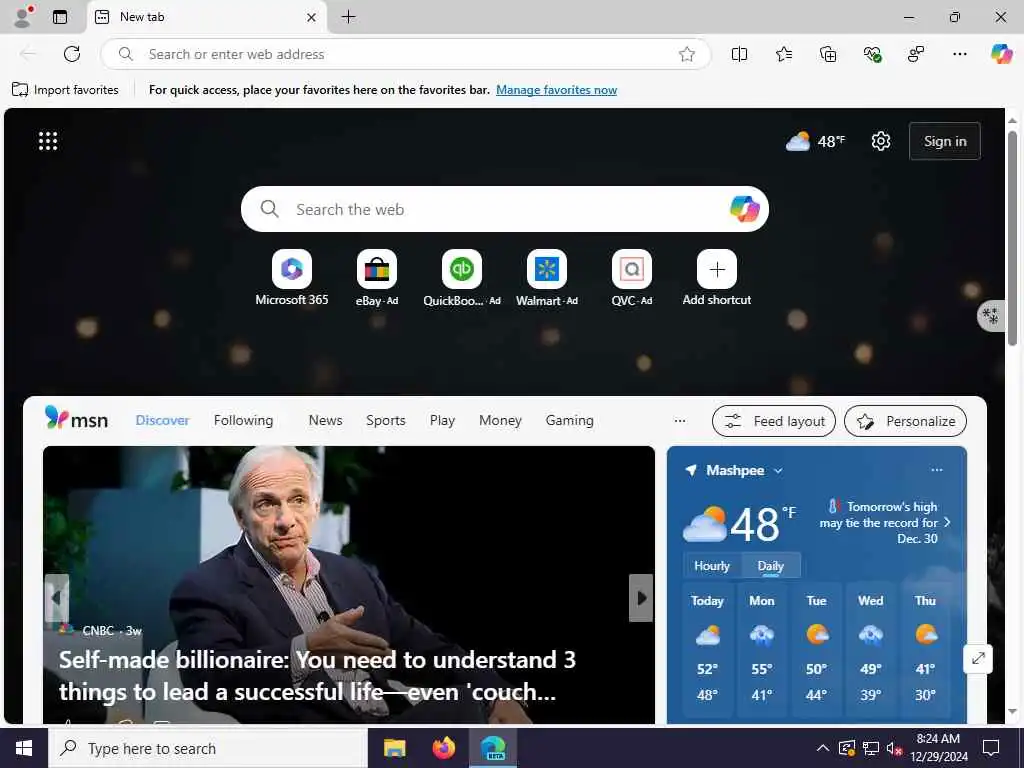Screen dimensions: 1024x768
Task: Expand more feed categories ellipsis
Action: [x=680, y=421]
